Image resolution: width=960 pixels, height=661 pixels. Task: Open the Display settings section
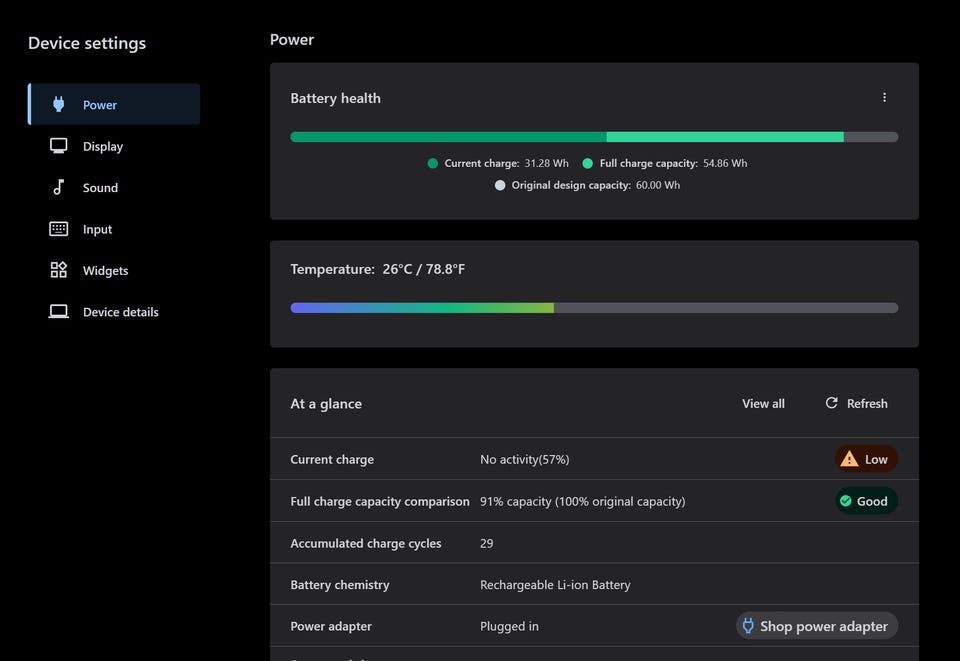click(x=103, y=146)
